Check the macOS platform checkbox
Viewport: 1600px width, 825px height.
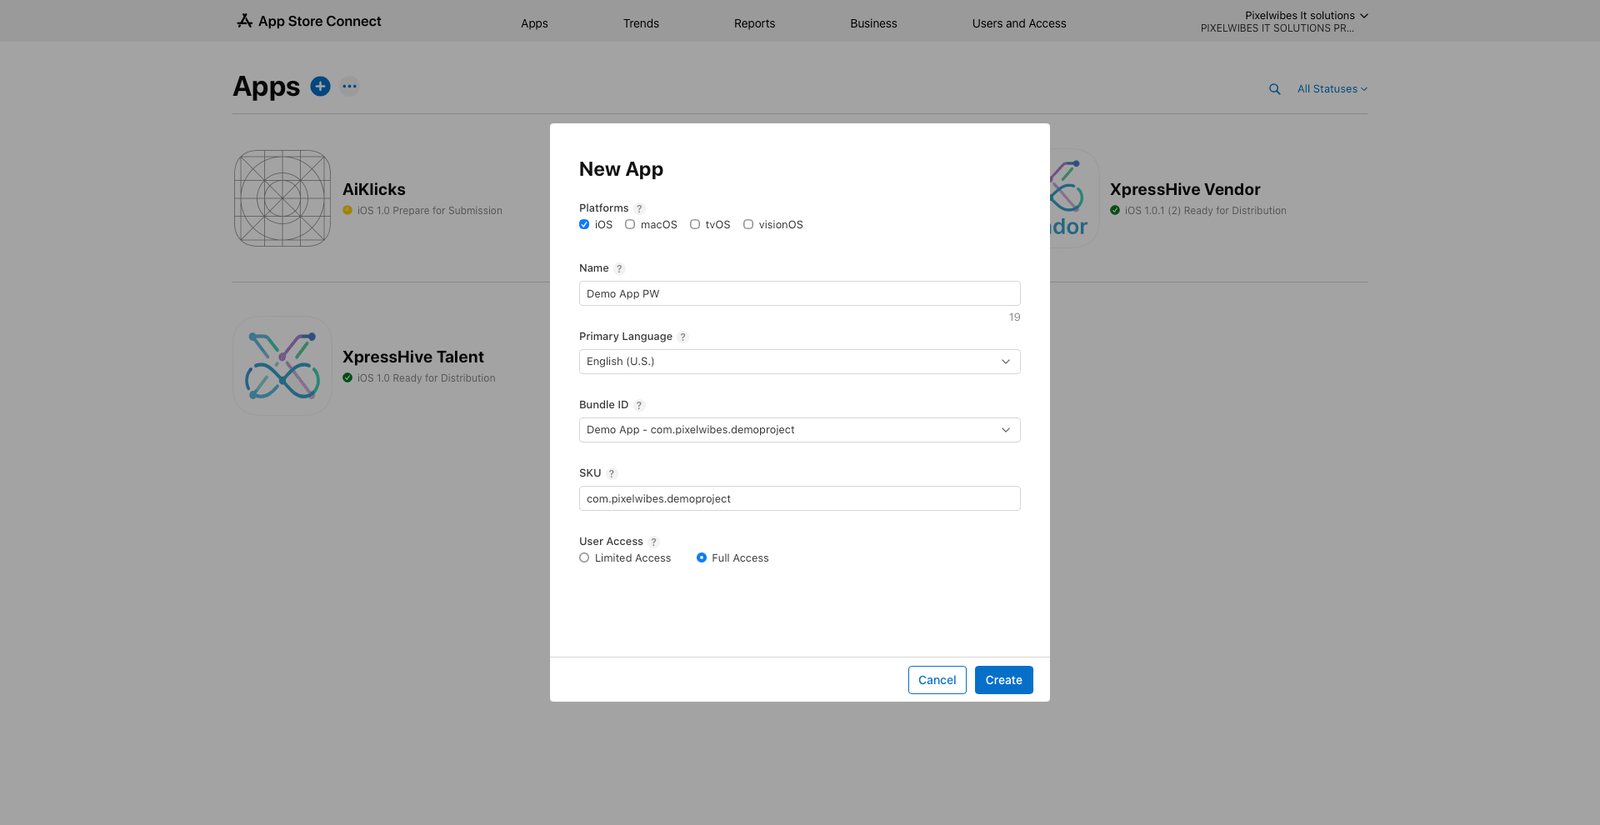click(x=630, y=225)
